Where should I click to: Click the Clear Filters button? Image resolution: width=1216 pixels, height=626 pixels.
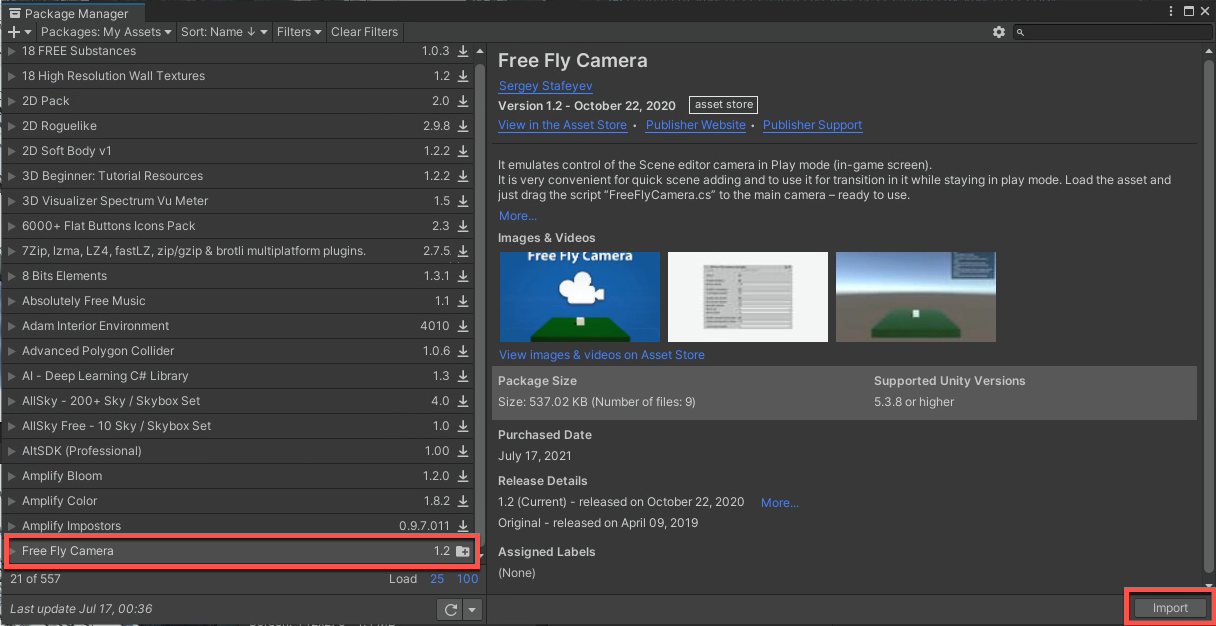(364, 31)
